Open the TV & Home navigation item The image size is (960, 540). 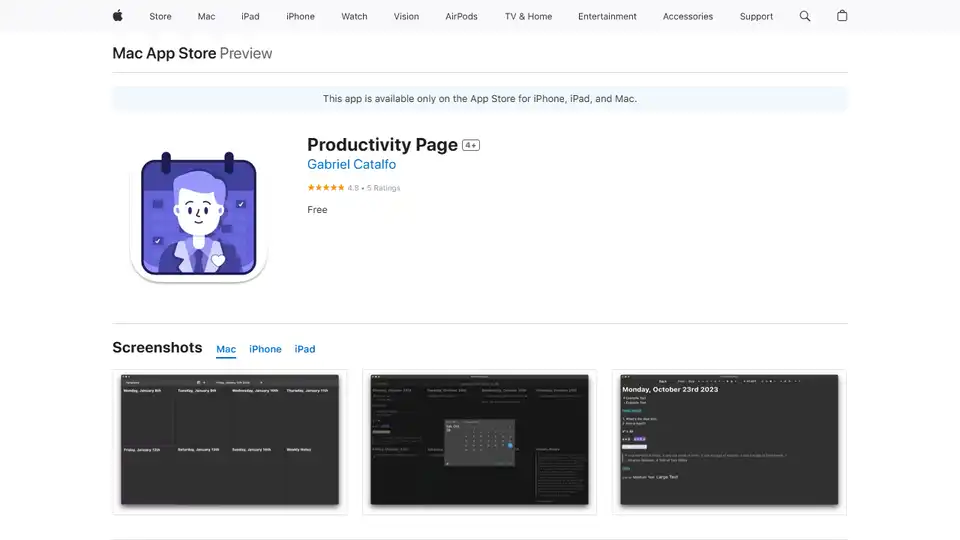coord(528,17)
